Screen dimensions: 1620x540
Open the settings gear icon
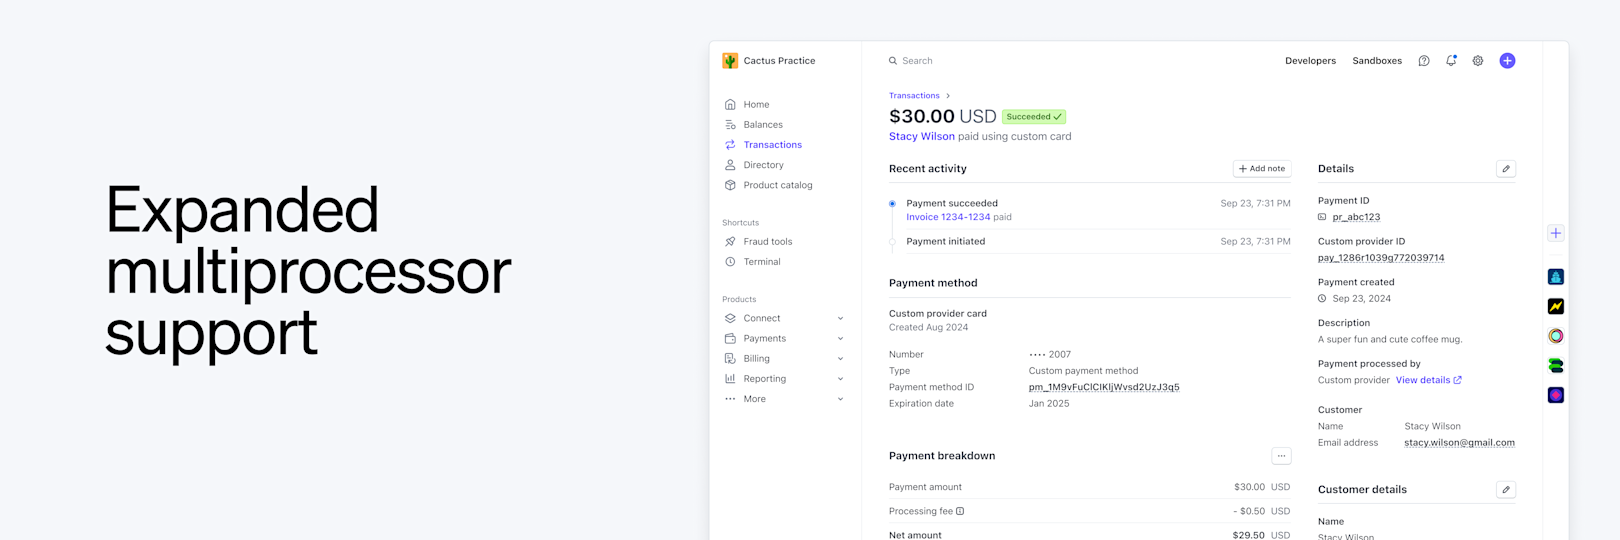[1478, 61]
